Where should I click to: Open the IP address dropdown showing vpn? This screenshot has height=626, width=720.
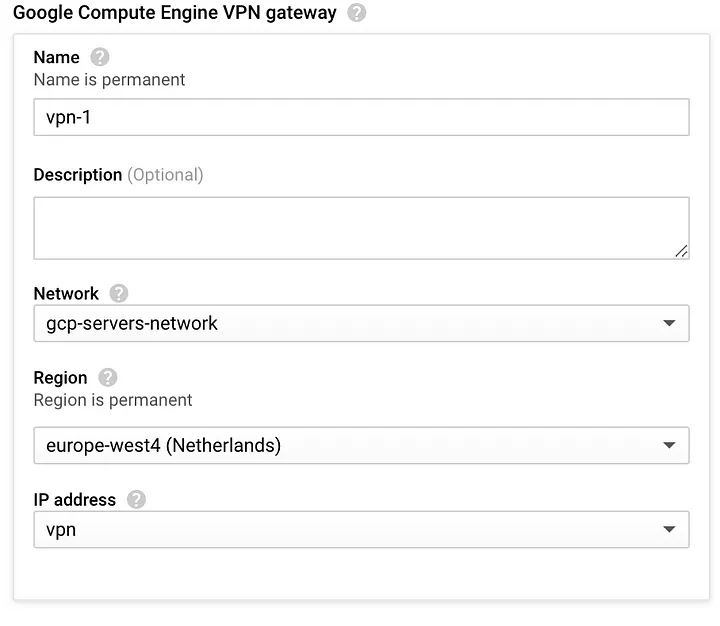tap(361, 530)
